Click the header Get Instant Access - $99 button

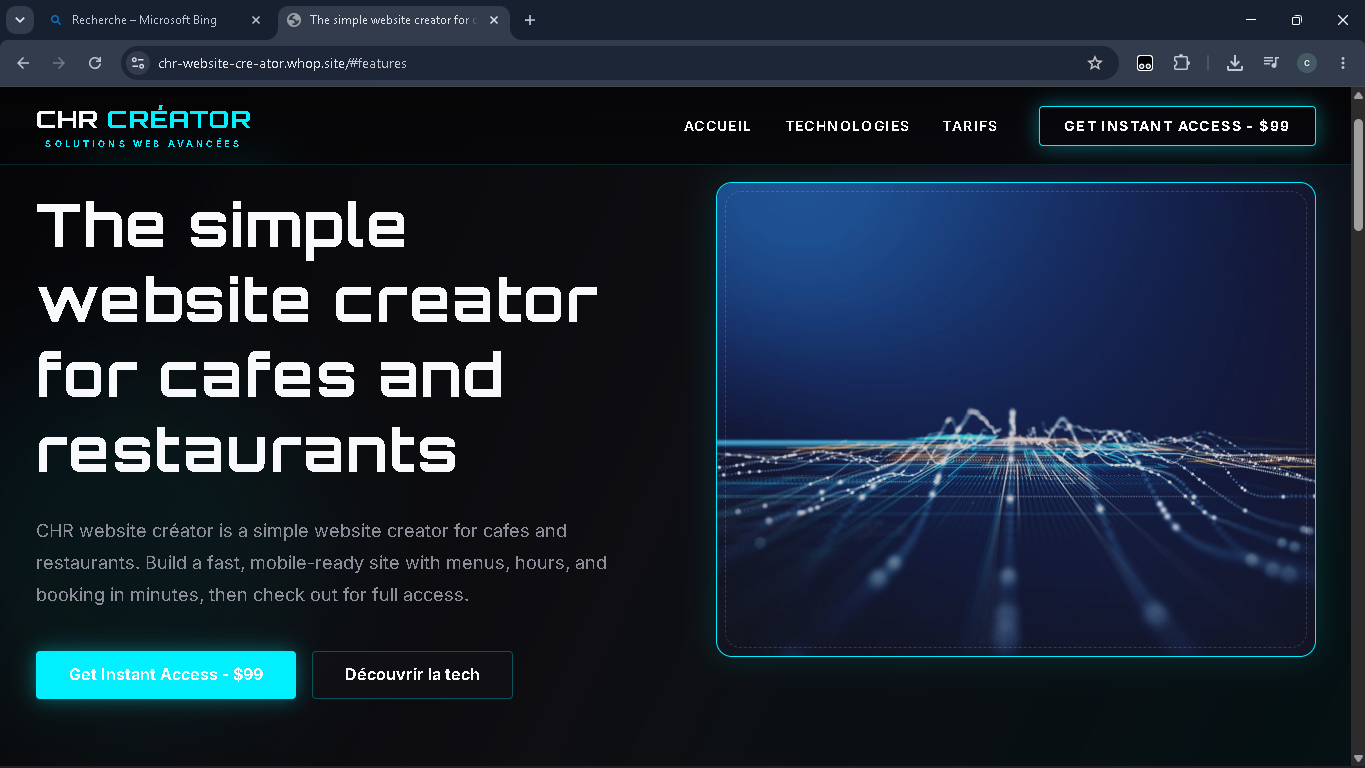point(1177,126)
